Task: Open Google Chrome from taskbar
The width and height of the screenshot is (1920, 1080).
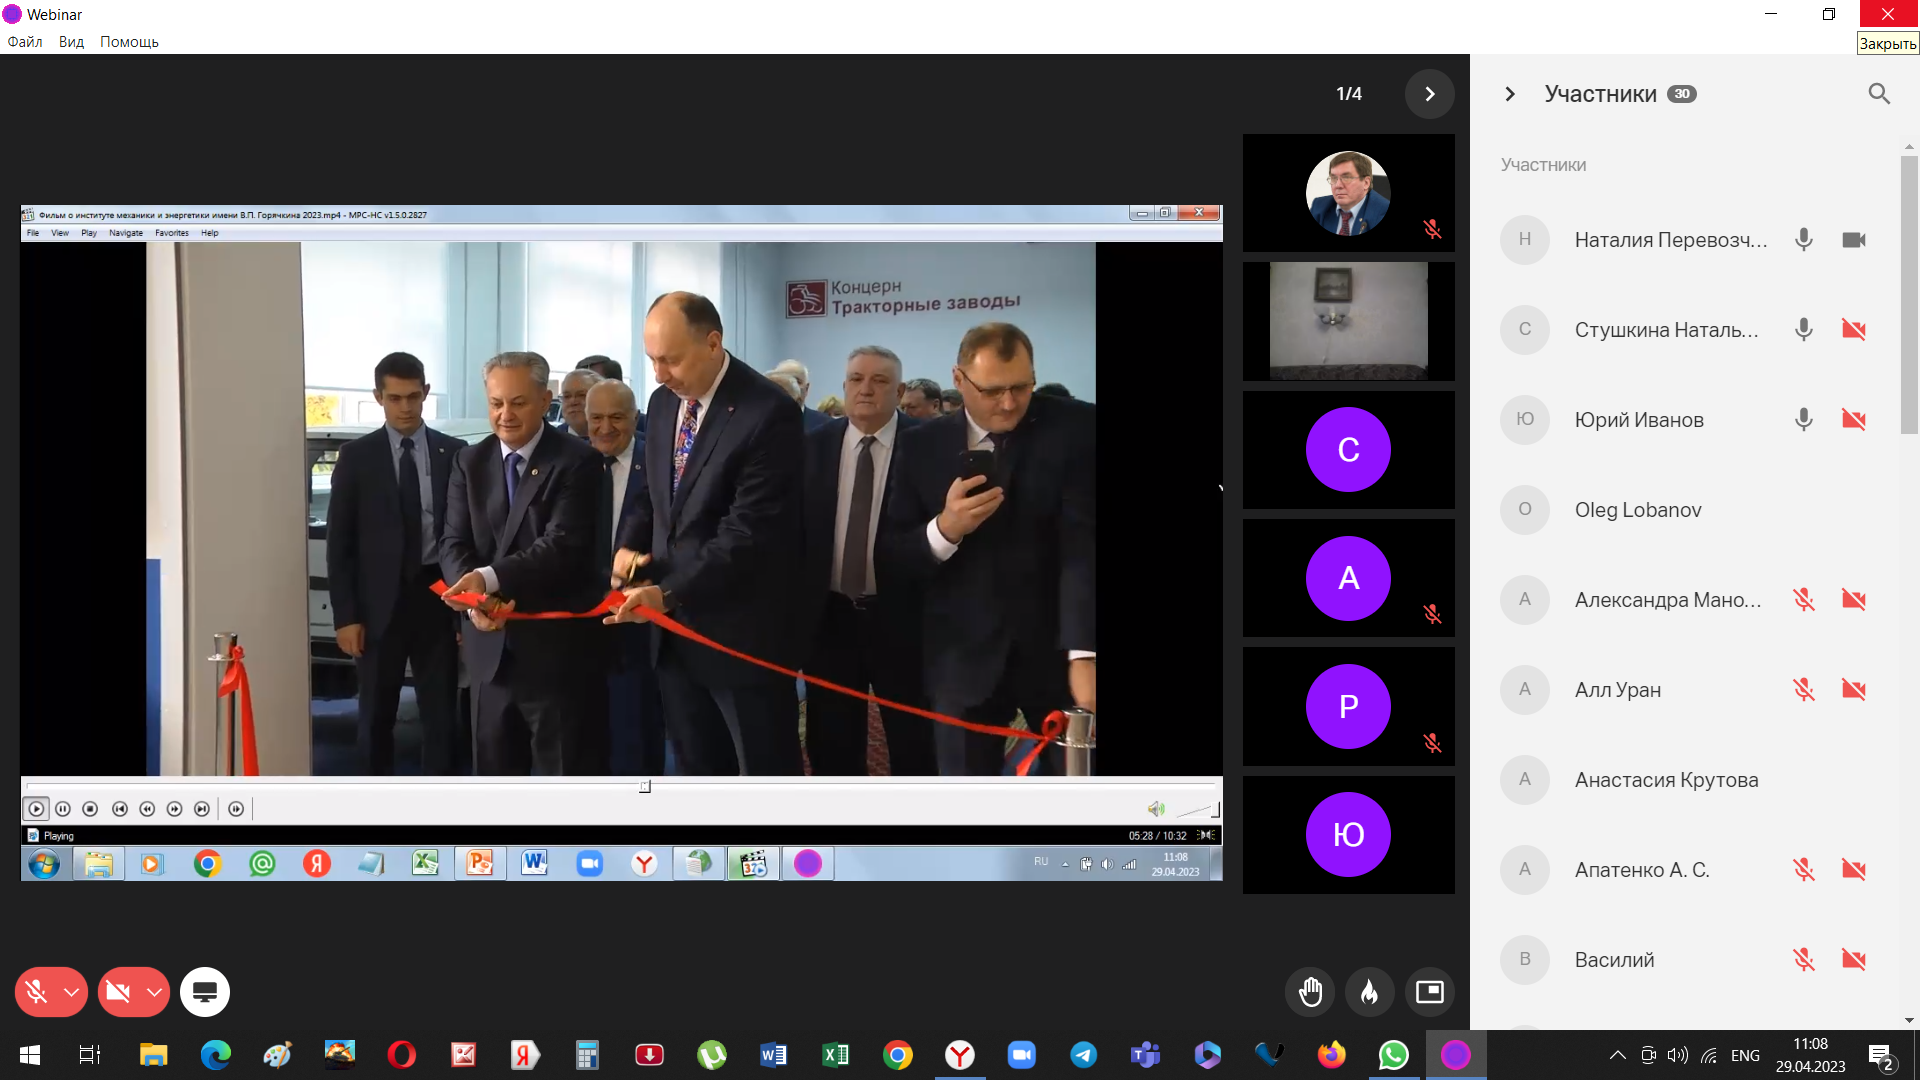Action: click(x=897, y=1055)
